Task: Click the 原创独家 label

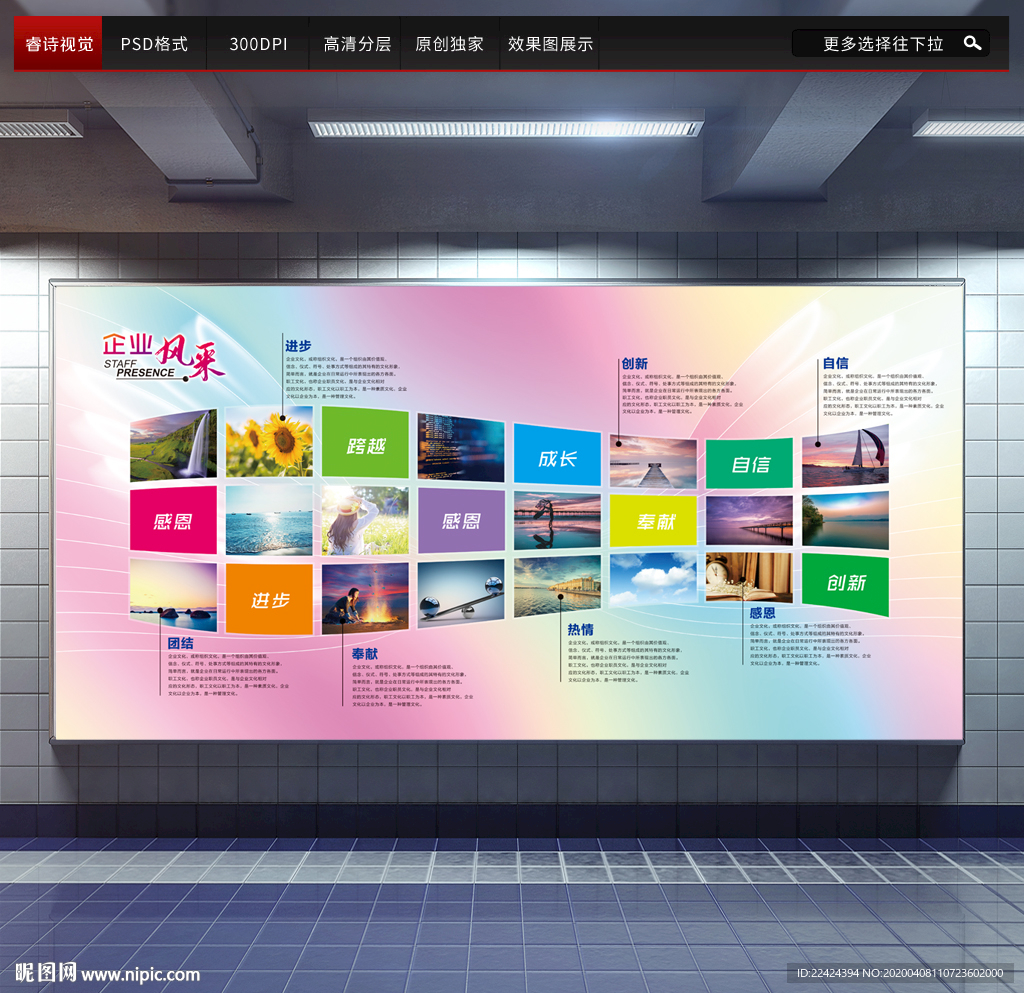Action: (448, 43)
